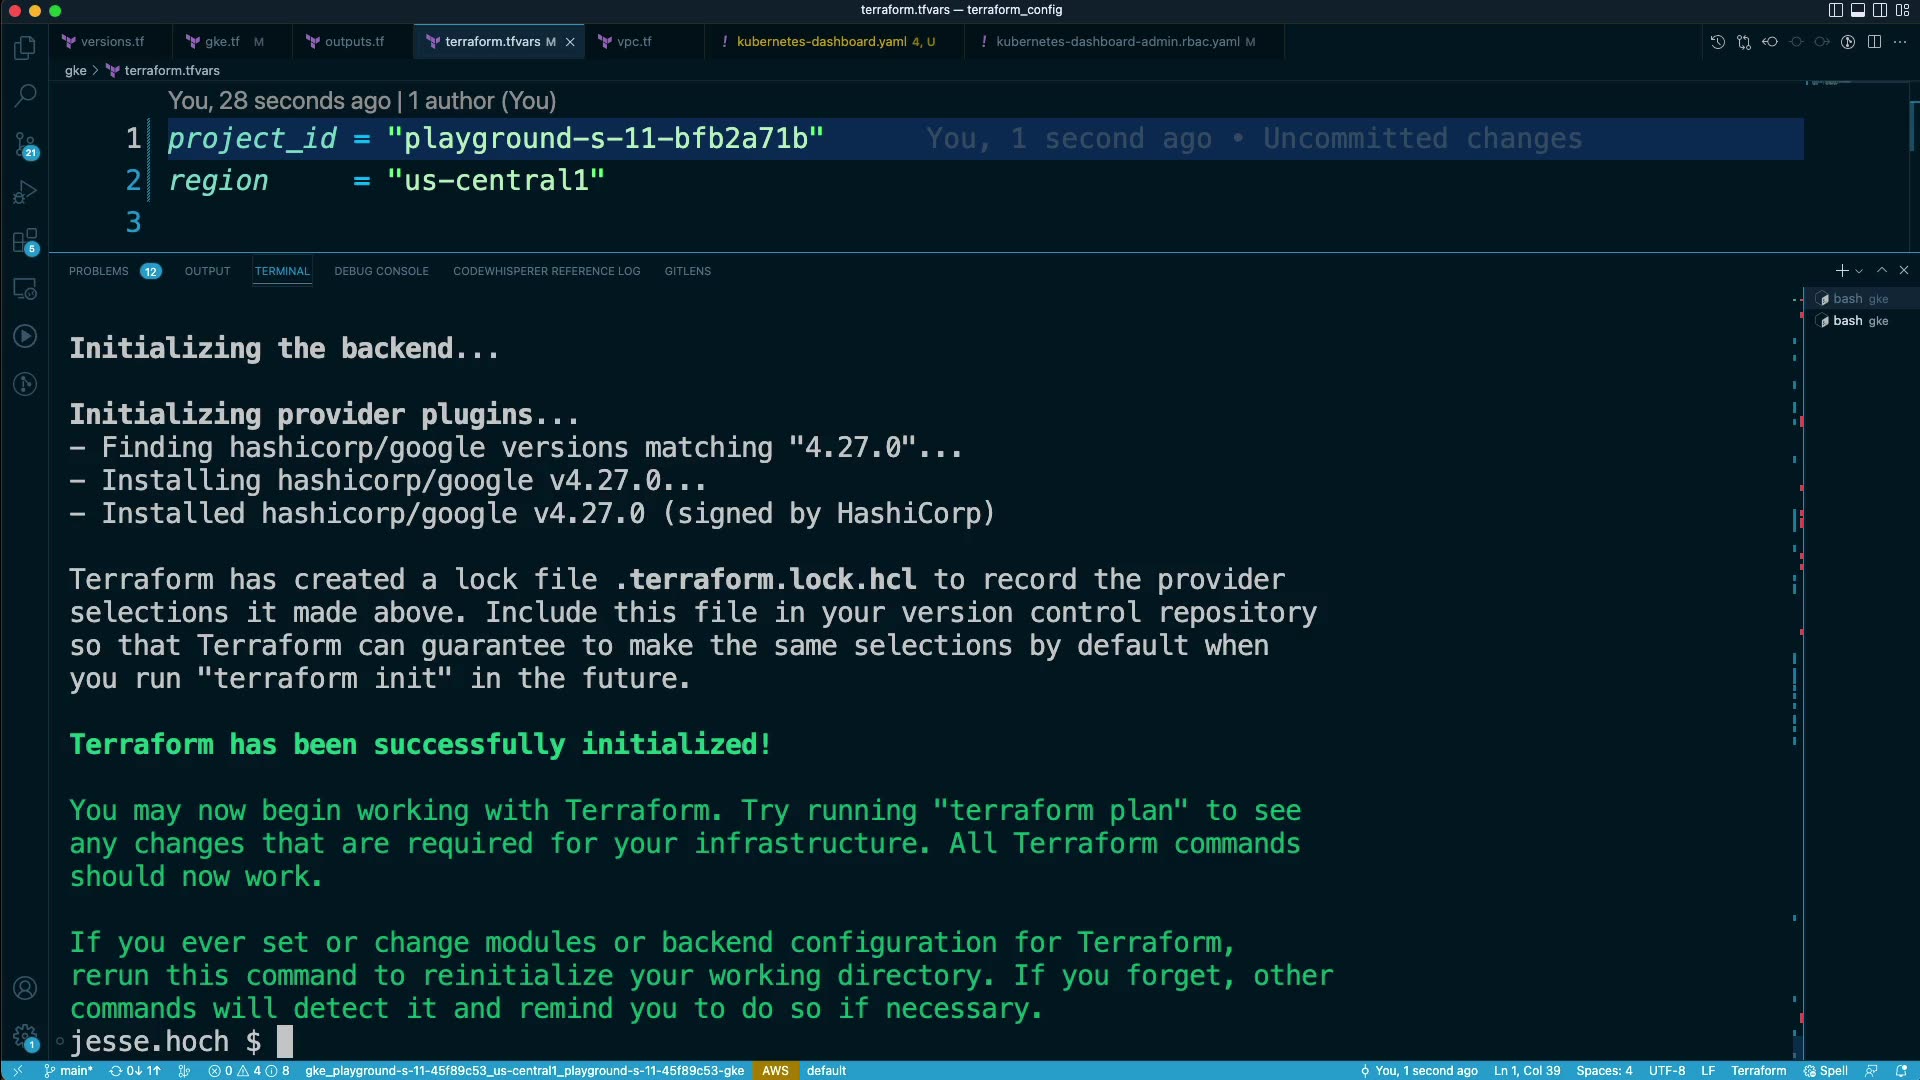Click the Split Editor Right icon
Viewport: 1920px width, 1080px height.
(1874, 42)
